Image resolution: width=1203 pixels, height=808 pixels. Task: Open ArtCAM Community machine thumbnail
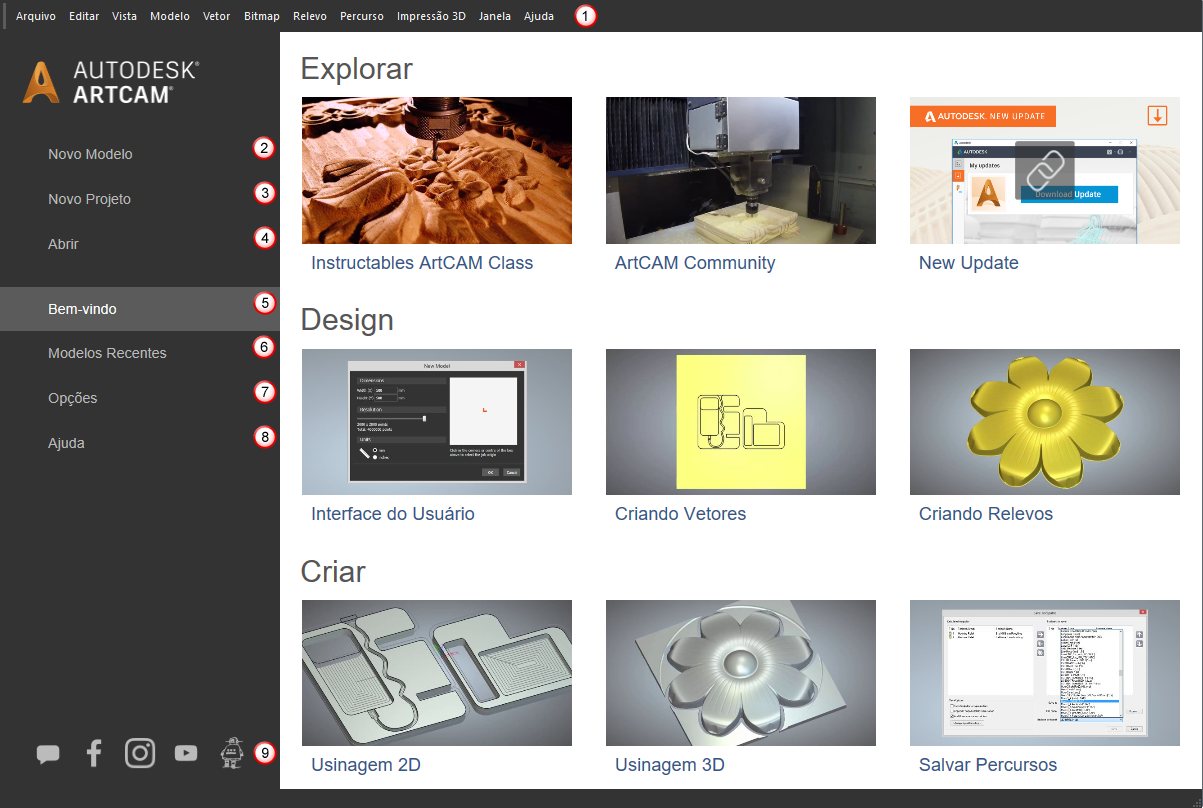coord(741,170)
